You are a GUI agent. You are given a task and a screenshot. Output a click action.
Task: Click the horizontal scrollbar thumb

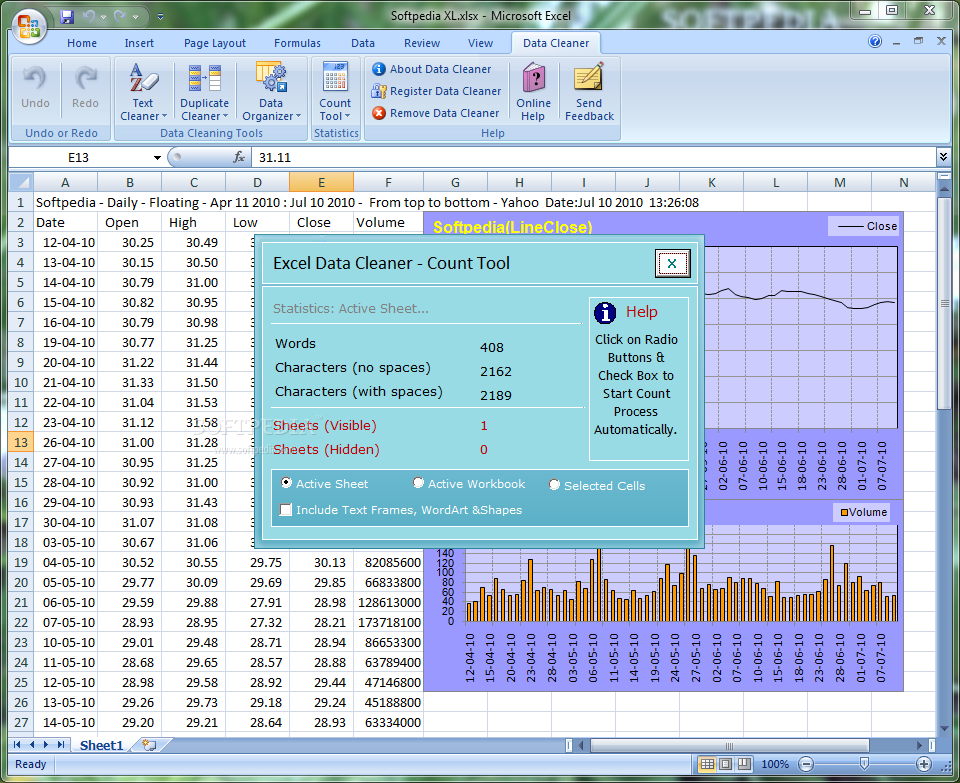729,745
